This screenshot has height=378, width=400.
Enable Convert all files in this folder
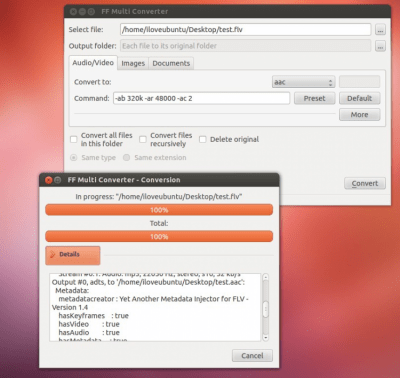(x=74, y=139)
